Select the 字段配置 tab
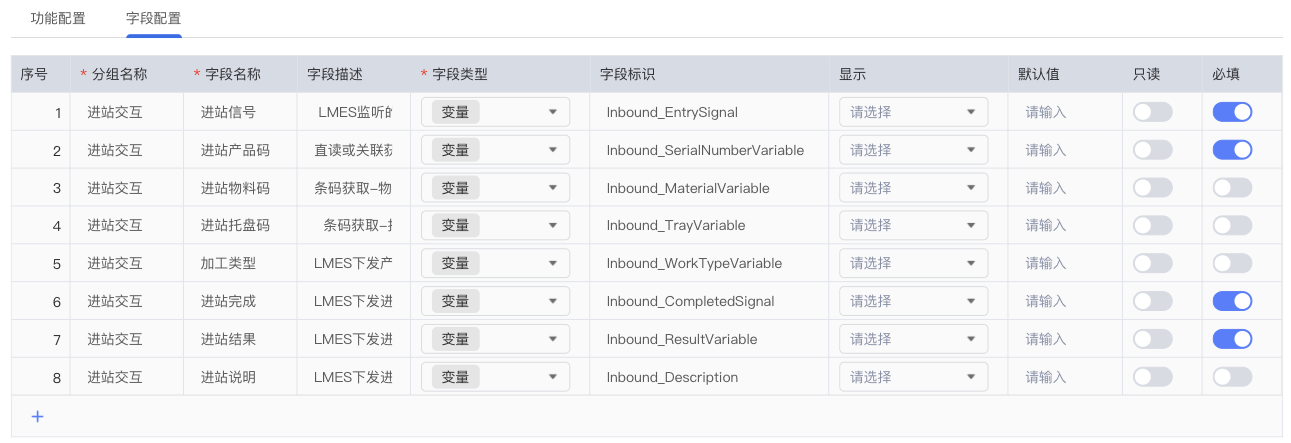This screenshot has height=443, width=1291. click(153, 19)
